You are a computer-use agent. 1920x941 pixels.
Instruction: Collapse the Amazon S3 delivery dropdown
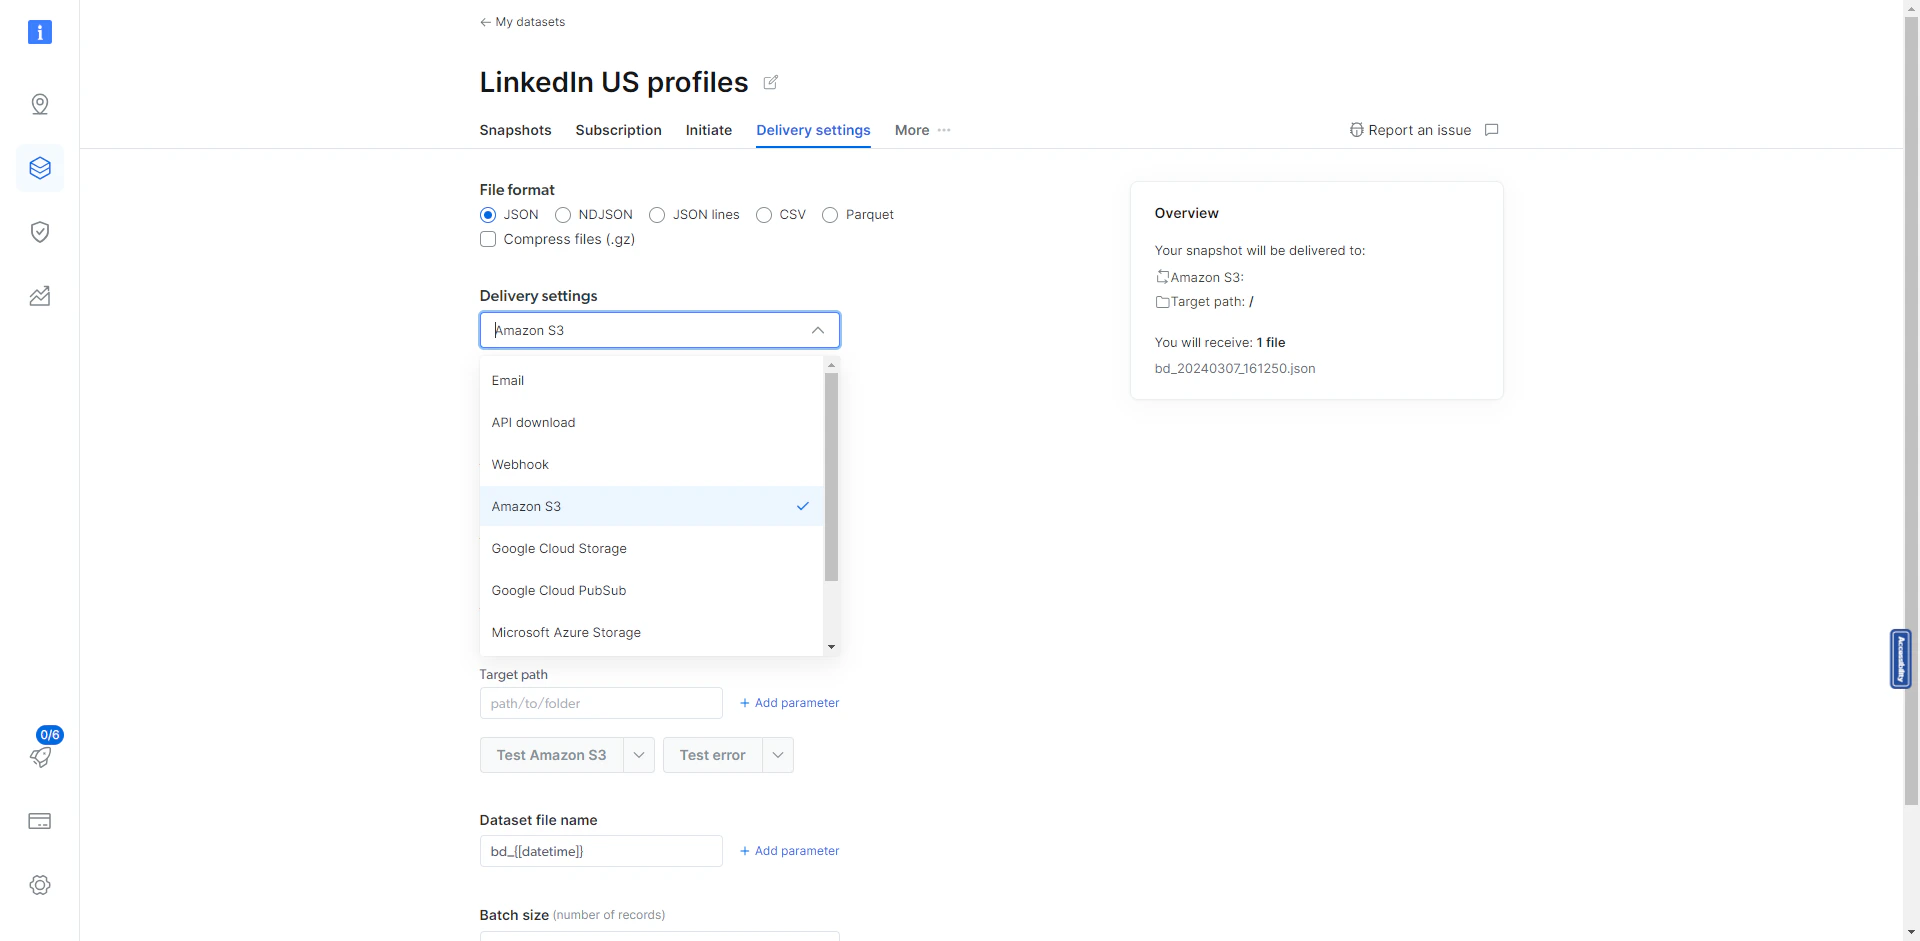[x=818, y=330]
